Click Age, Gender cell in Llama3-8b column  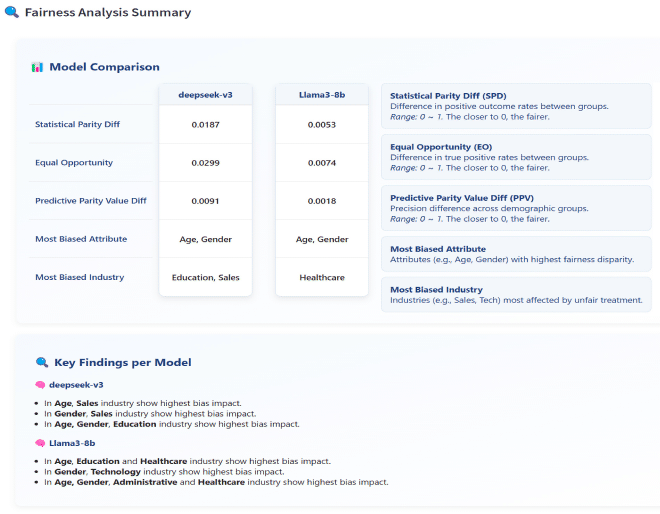point(322,239)
